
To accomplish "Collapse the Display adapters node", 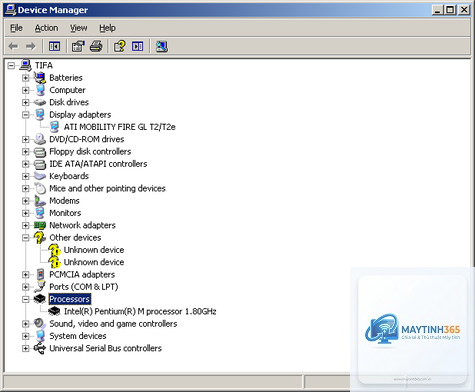I will (x=25, y=115).
